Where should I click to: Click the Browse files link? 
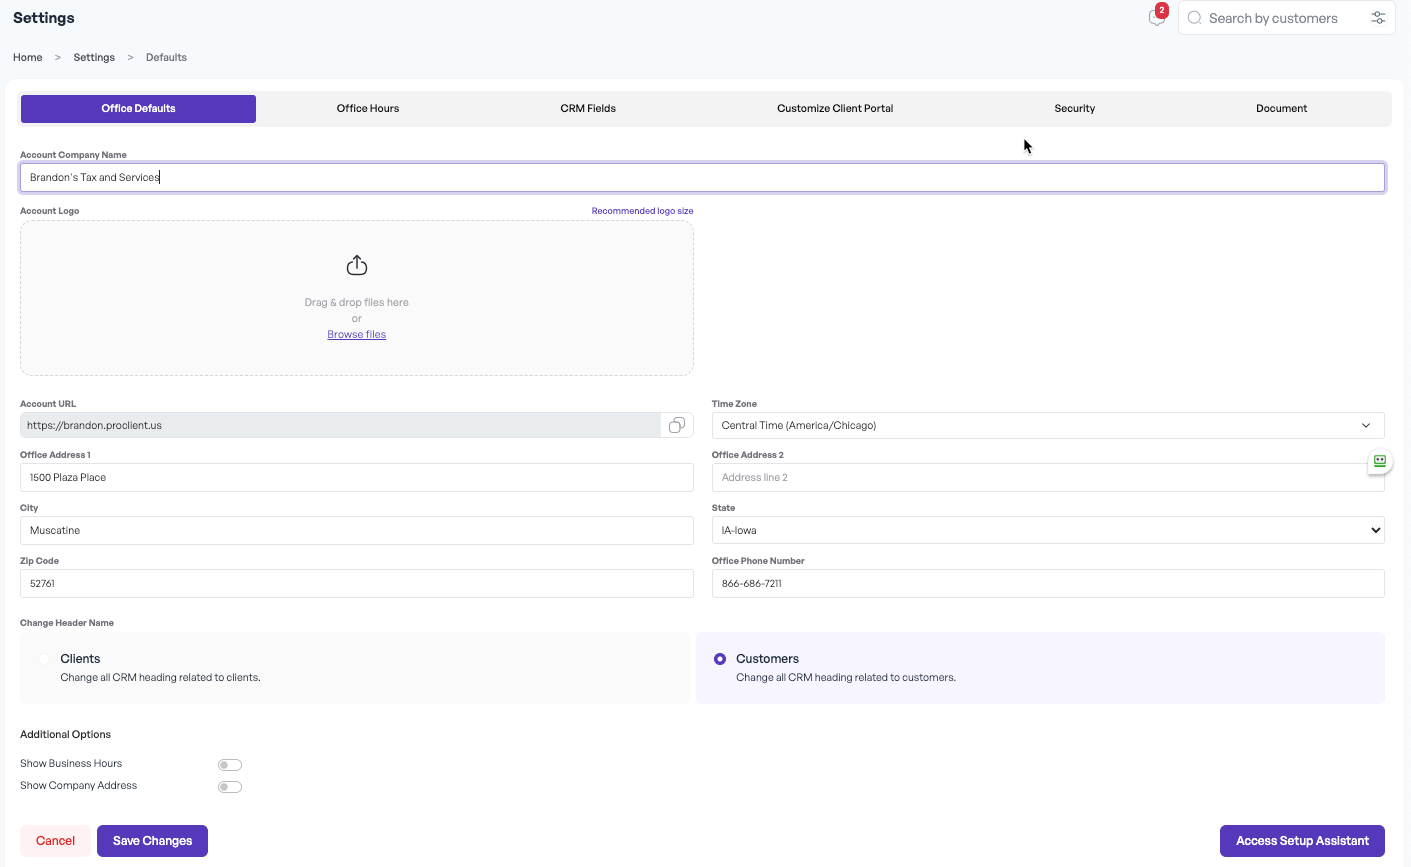click(357, 334)
